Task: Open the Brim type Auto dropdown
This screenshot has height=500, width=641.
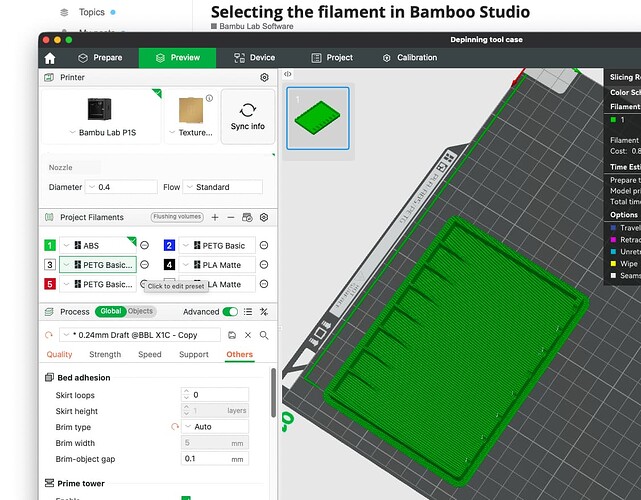Action: point(215,427)
